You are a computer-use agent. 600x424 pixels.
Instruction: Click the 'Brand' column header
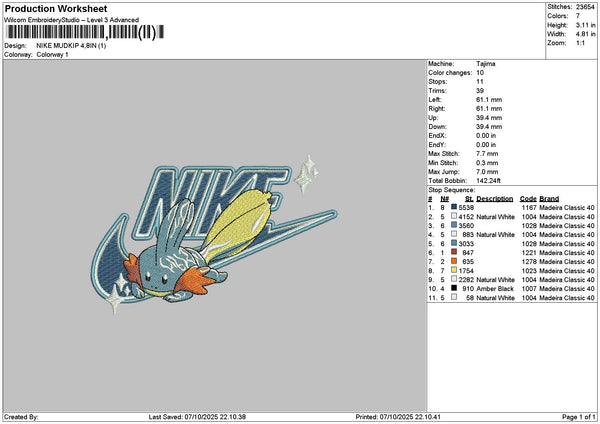[x=549, y=199]
